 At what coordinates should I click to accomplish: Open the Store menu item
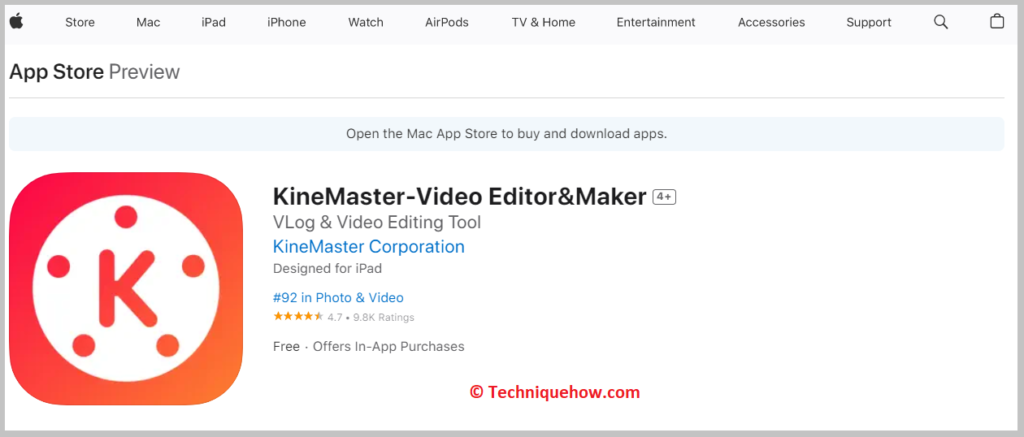pos(80,22)
